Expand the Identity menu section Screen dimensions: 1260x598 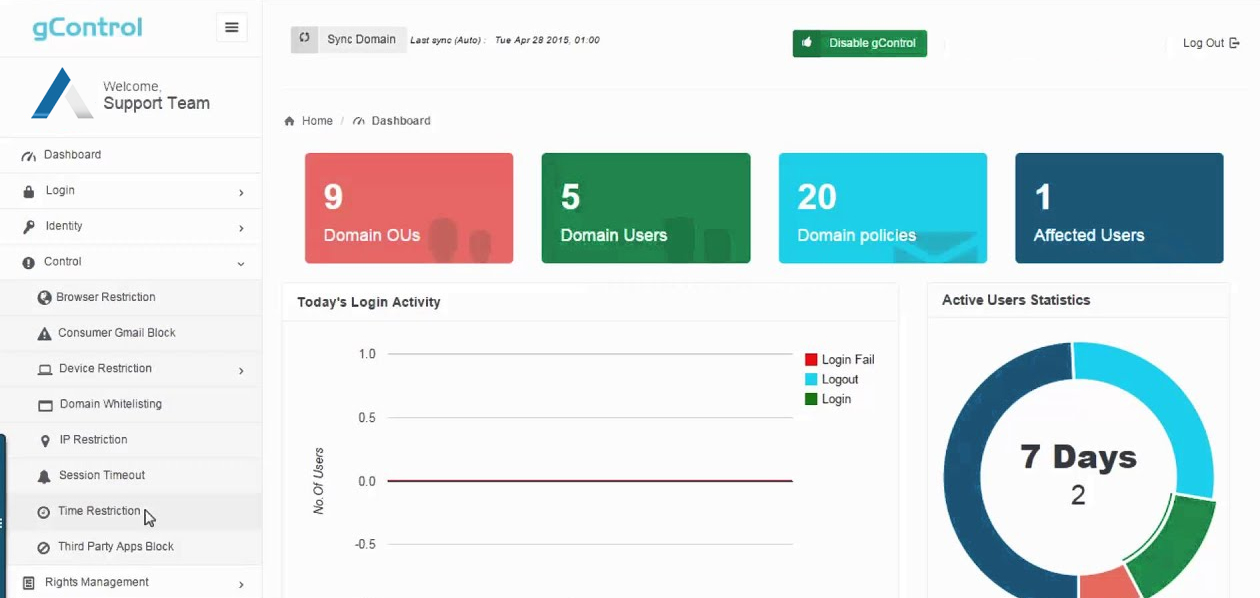coord(62,226)
